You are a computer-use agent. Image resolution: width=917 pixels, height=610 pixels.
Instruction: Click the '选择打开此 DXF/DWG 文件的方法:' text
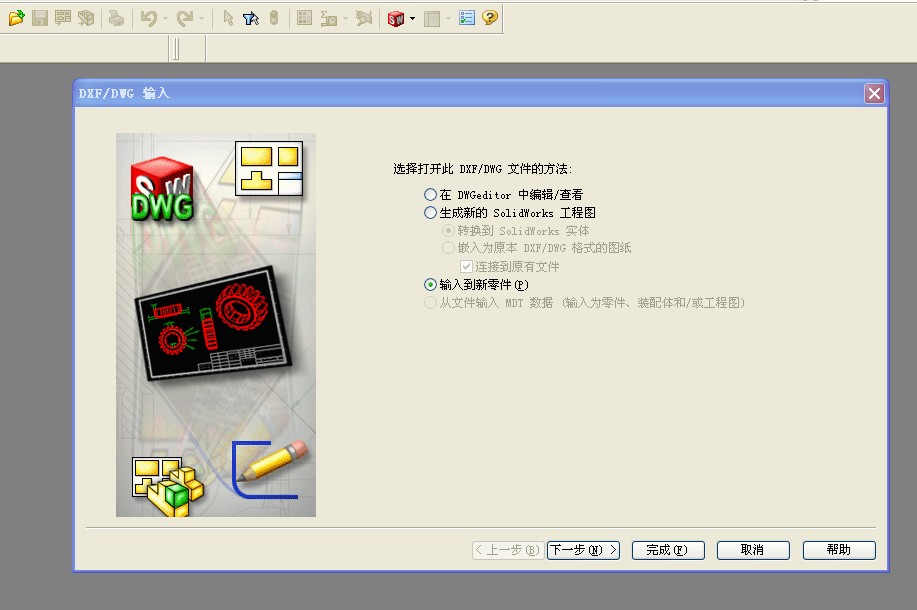pos(482,169)
